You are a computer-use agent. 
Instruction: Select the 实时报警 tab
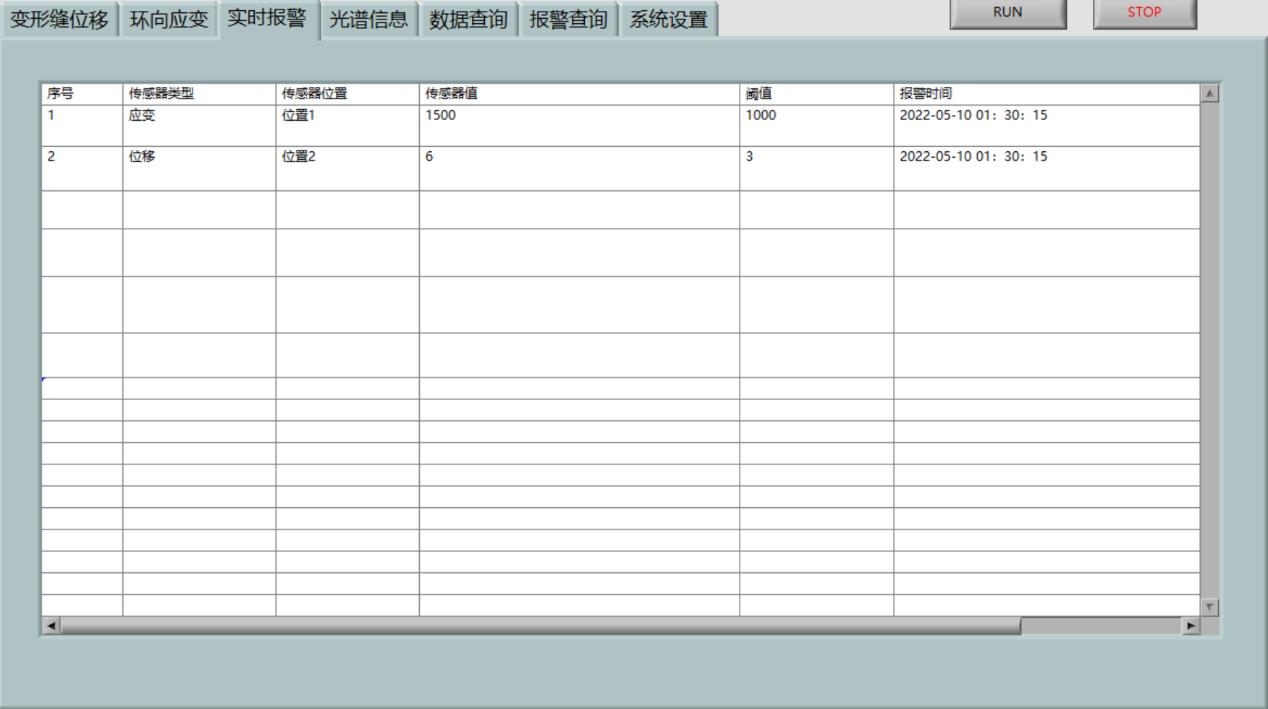coord(267,19)
